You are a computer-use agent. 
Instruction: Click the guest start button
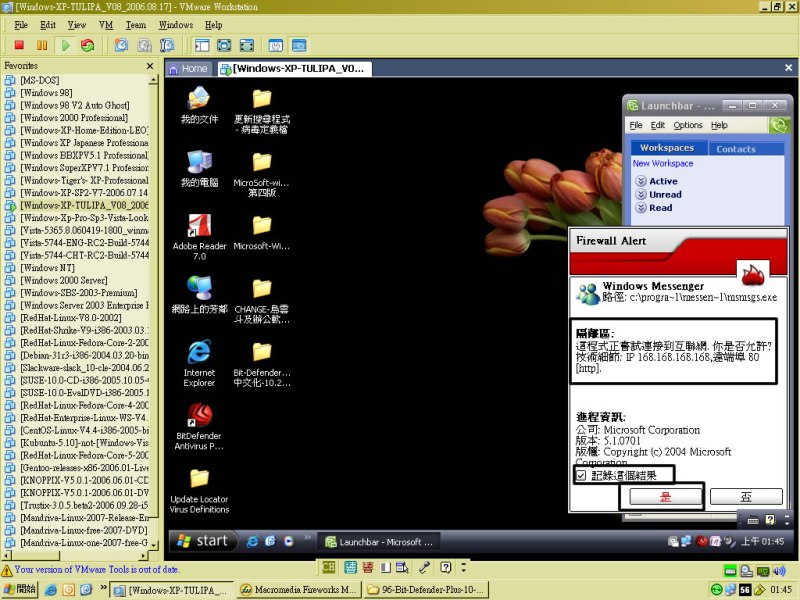pos(203,541)
